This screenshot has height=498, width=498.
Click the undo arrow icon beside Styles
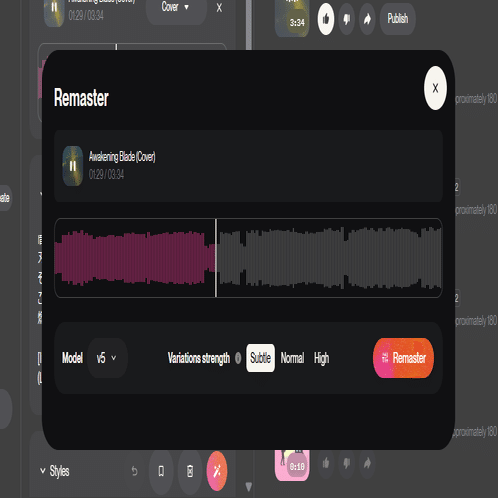134,471
